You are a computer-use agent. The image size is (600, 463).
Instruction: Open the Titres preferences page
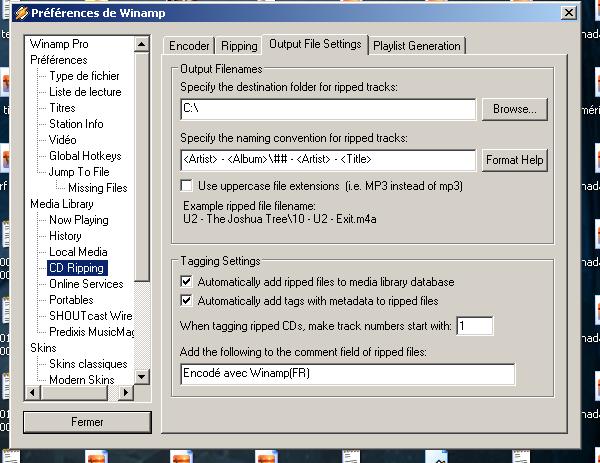point(62,108)
